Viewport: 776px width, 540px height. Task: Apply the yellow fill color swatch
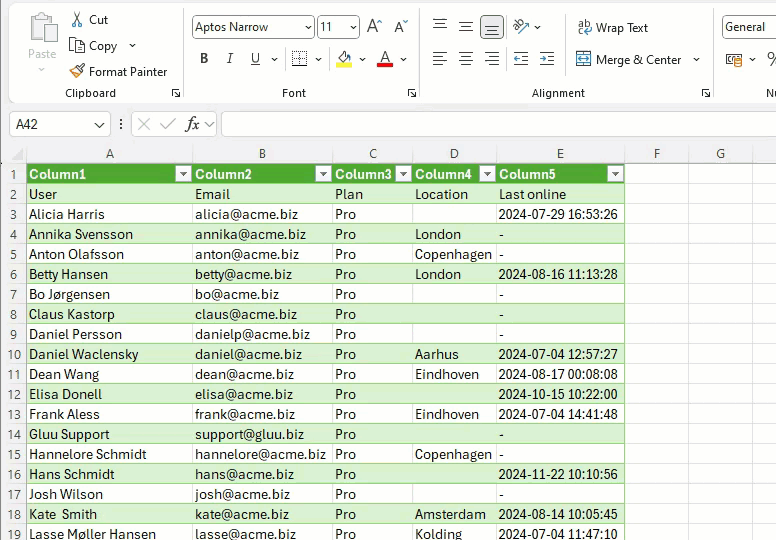pyautogui.click(x=344, y=60)
